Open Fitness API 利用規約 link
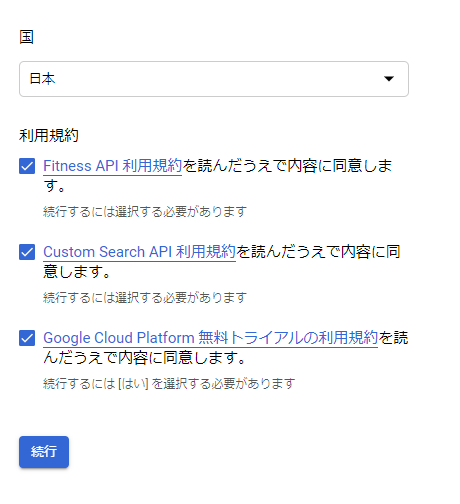This screenshot has height=504, width=460. (113, 166)
